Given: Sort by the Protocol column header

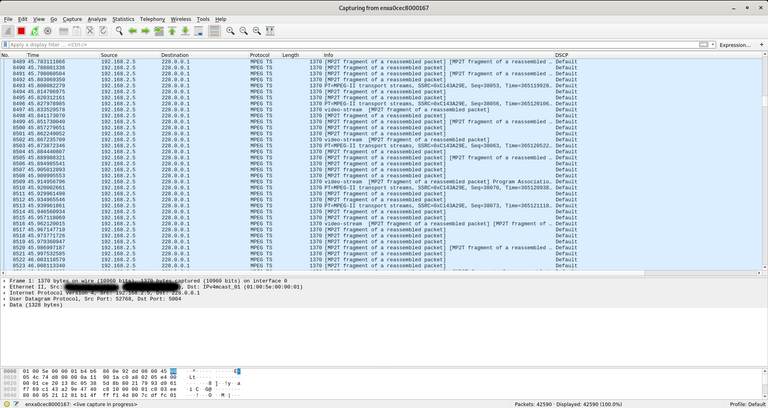Looking at the screenshot, I should 264,55.
